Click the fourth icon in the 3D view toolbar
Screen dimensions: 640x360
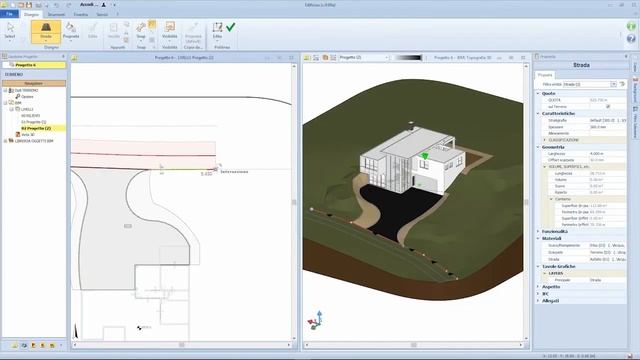(333, 58)
